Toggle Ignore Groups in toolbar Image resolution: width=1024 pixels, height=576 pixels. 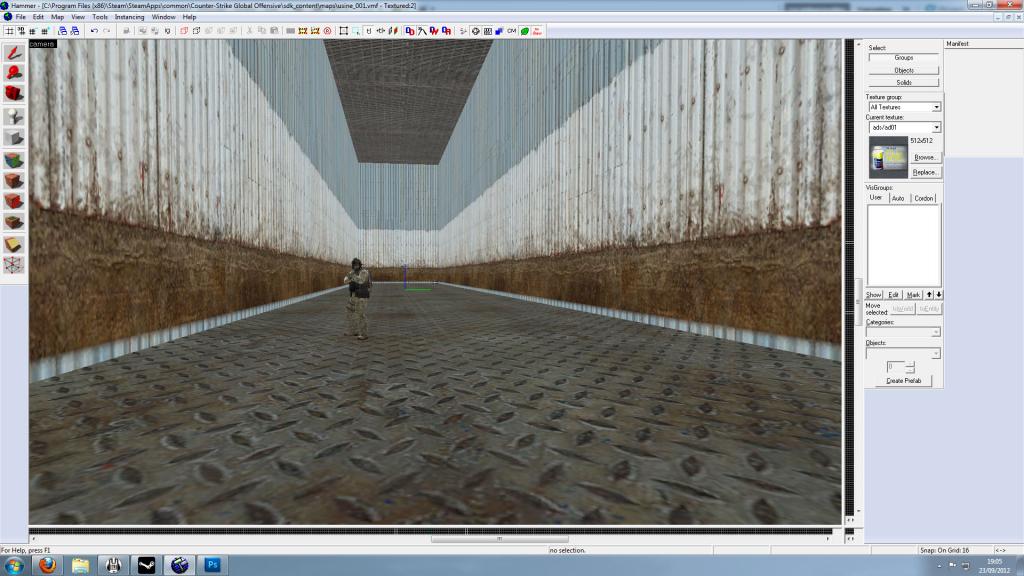tap(168, 31)
